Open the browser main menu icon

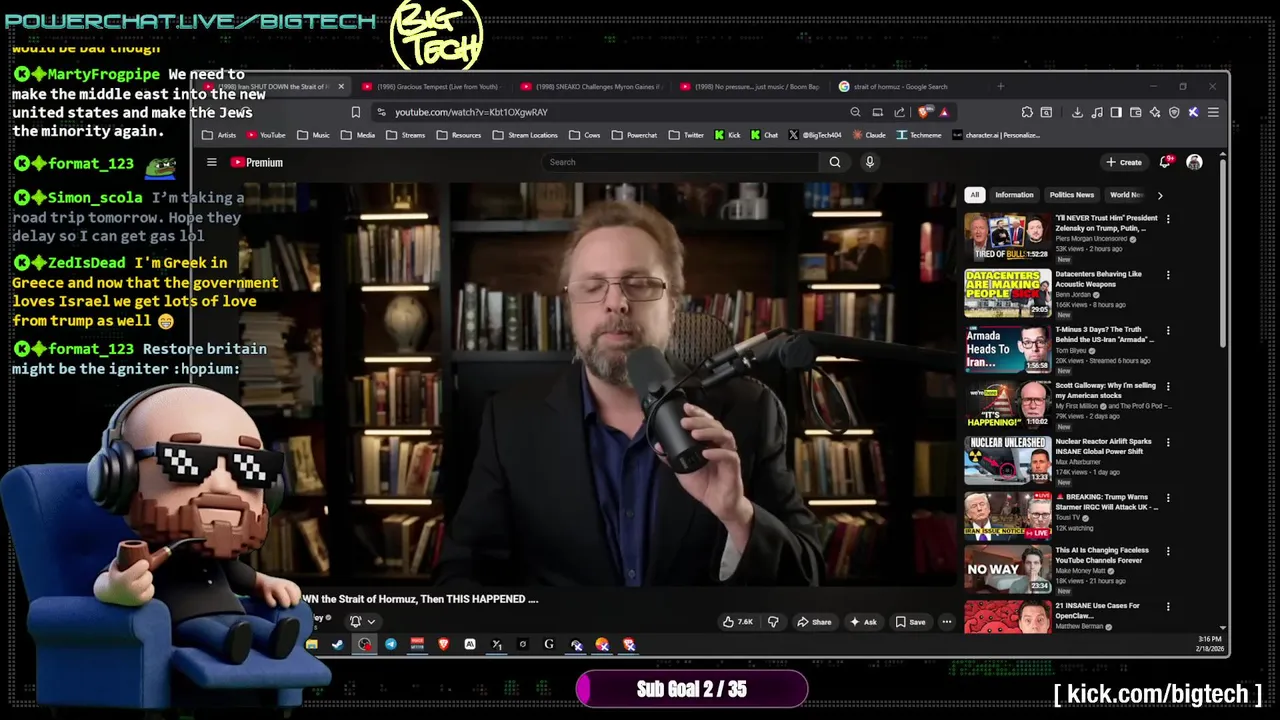point(1213,112)
